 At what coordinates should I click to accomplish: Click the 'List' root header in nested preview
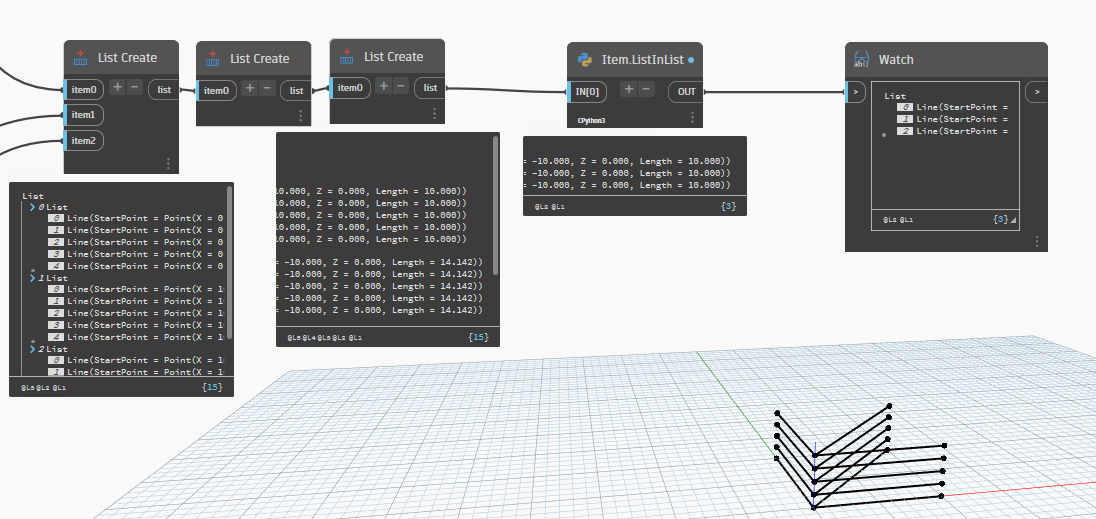(33, 197)
